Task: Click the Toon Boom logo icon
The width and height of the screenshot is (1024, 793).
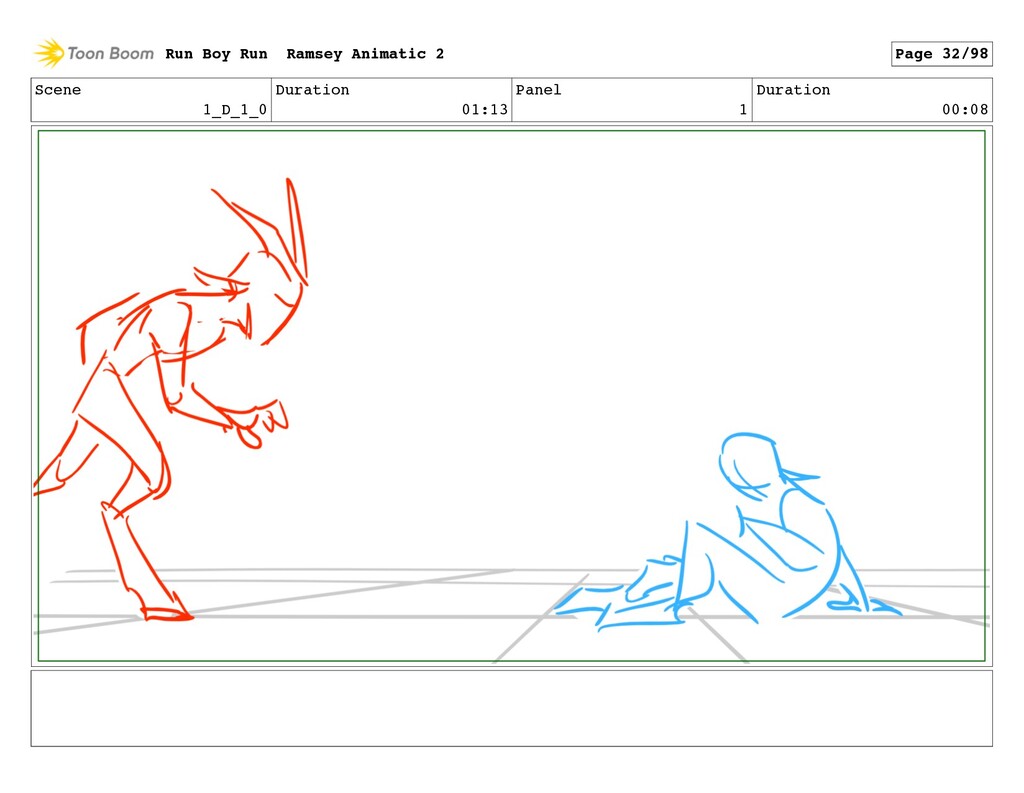Action: (50, 53)
